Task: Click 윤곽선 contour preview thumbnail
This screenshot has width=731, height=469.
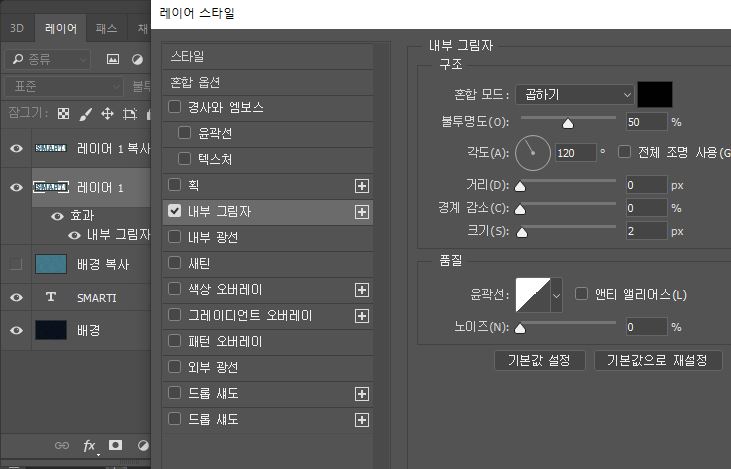Action: [533, 295]
